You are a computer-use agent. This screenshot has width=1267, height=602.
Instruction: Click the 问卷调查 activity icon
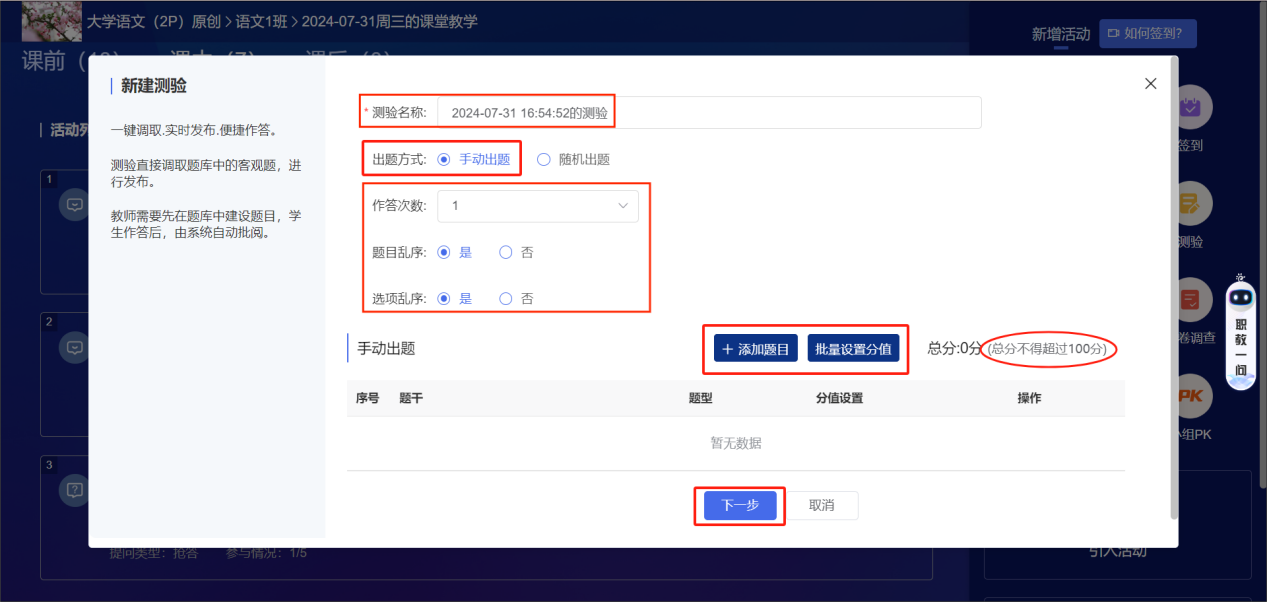point(1190,300)
